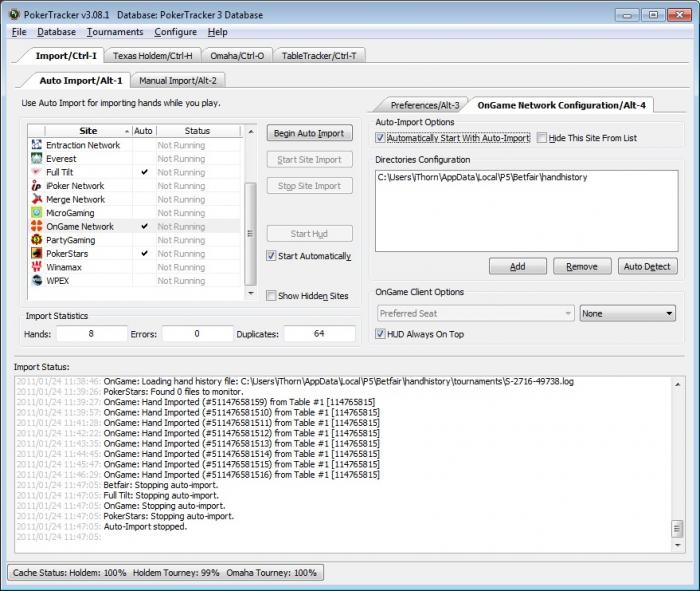
Task: Click Start Site Import button
Action: click(309, 159)
